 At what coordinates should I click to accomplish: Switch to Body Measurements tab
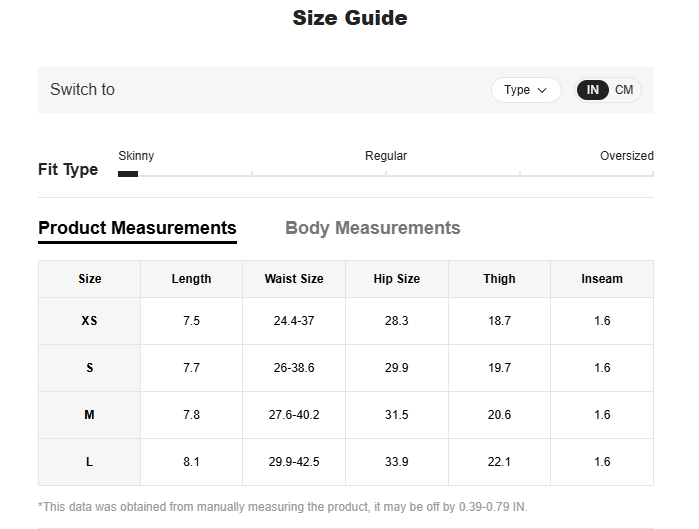[372, 228]
